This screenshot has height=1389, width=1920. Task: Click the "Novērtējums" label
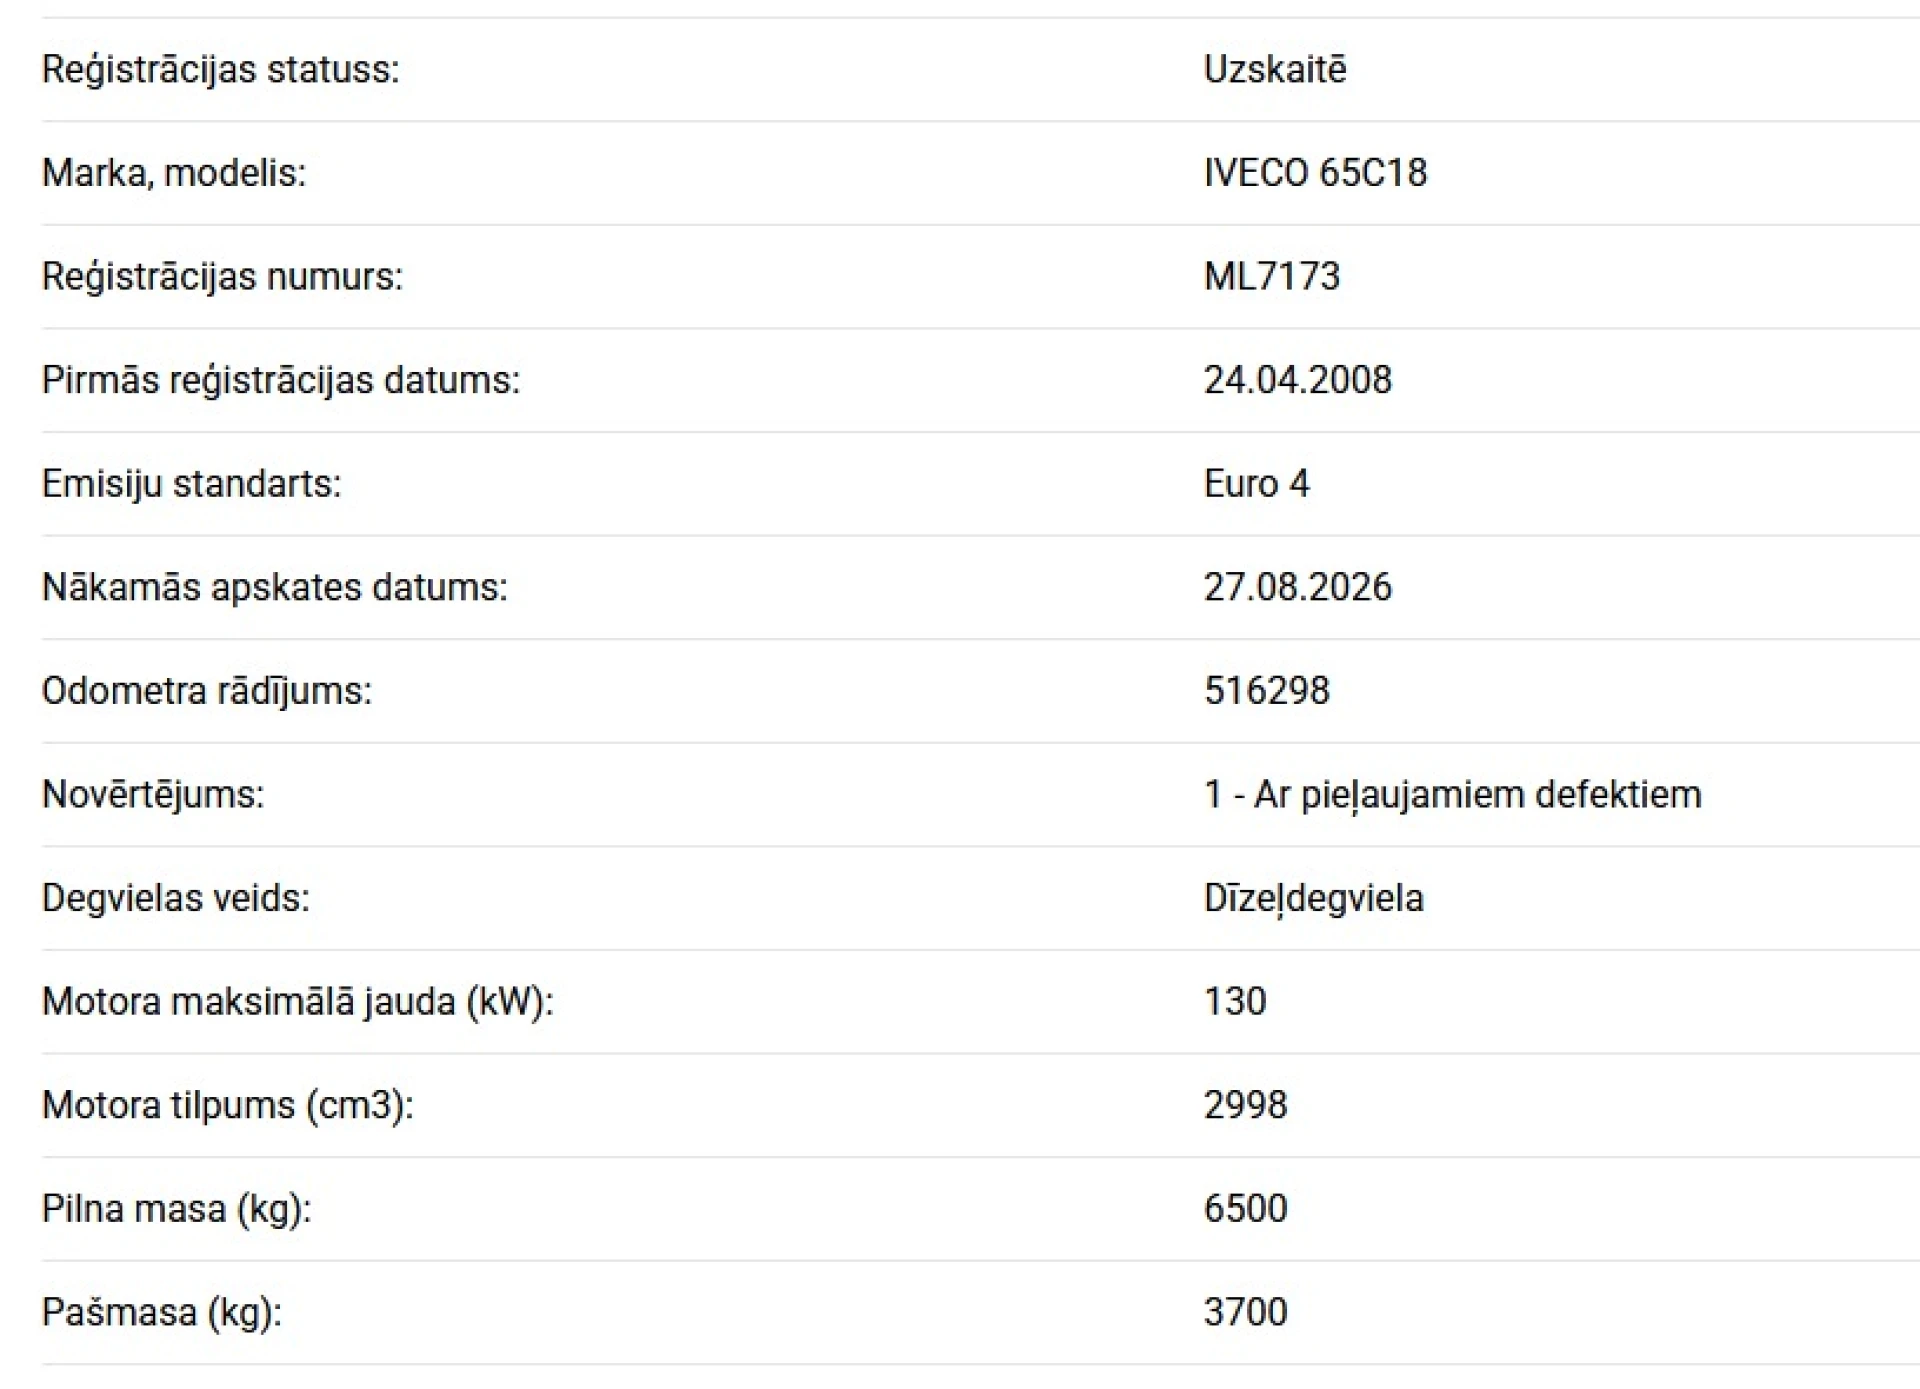[153, 794]
